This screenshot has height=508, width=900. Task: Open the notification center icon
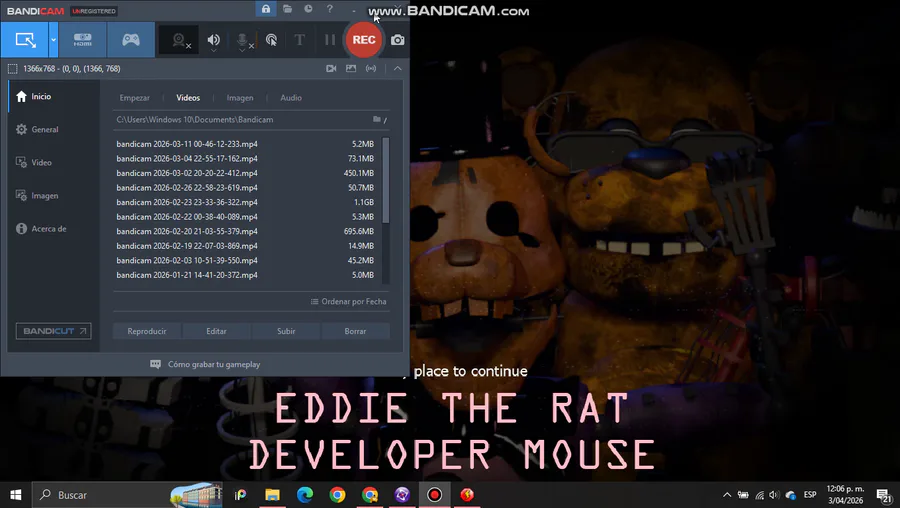pyautogui.click(x=884, y=495)
